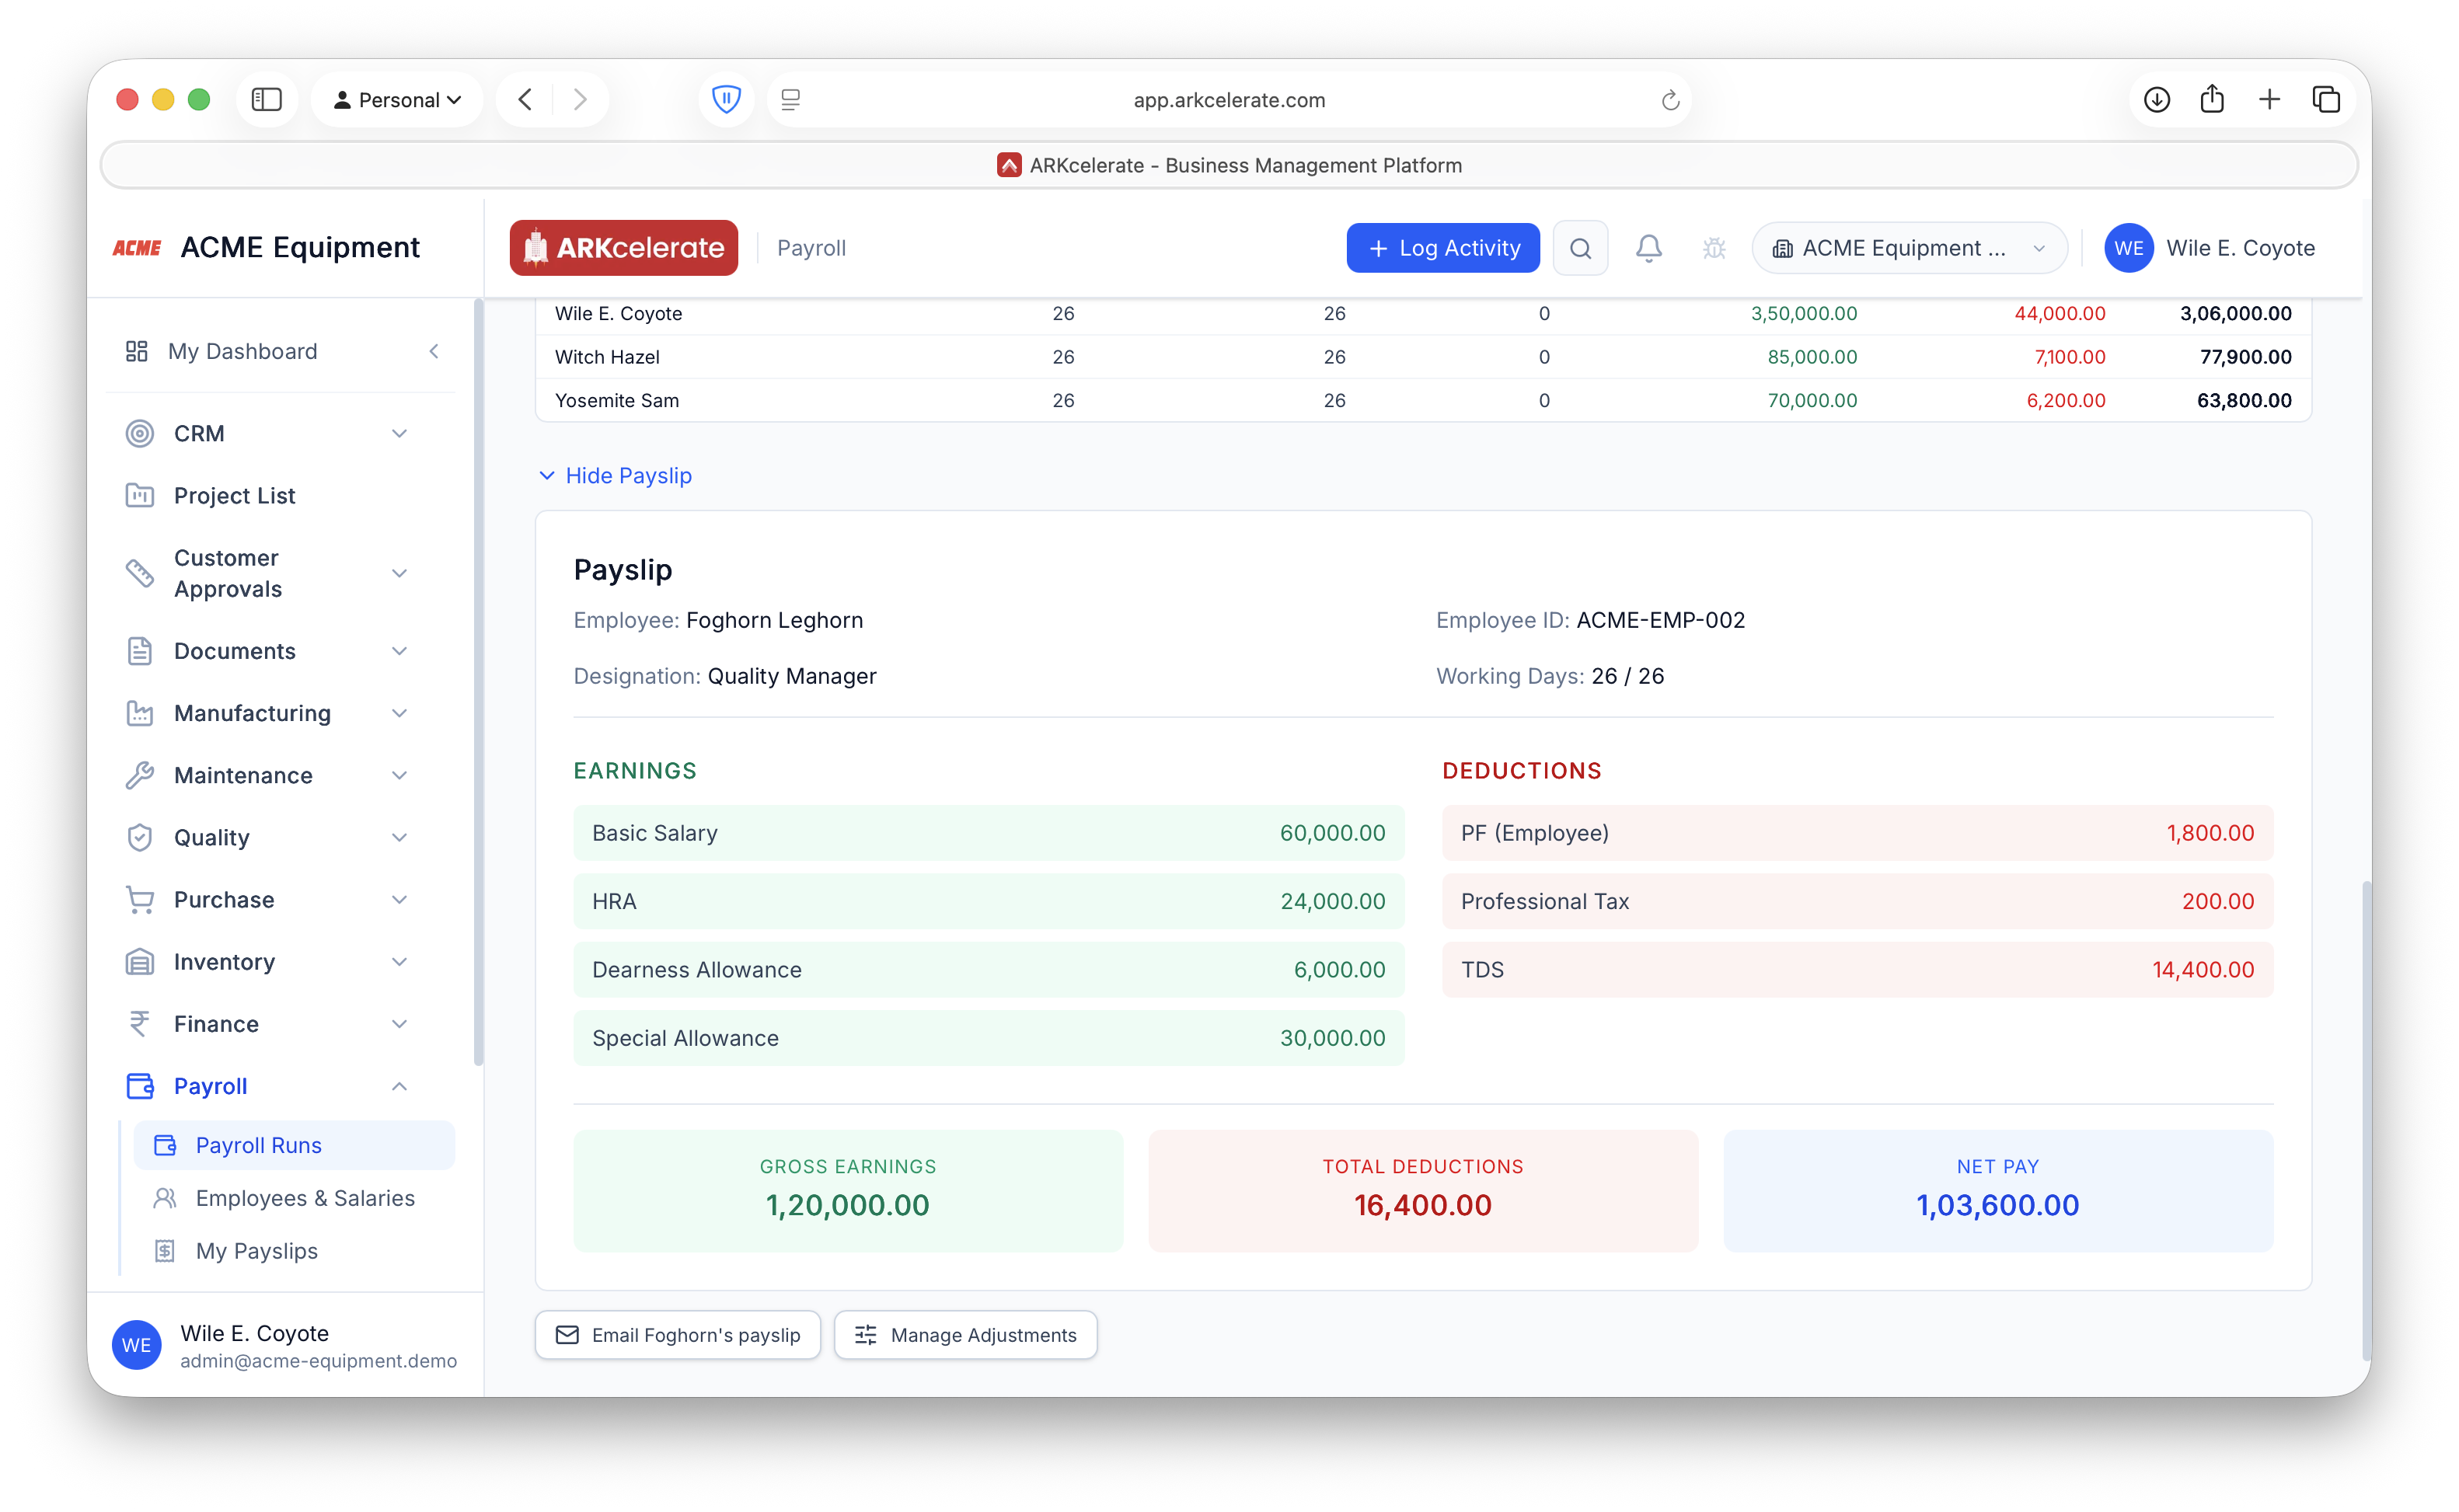Open a new tab with plus icon
This screenshot has height=1512, width=2459.
(2269, 99)
